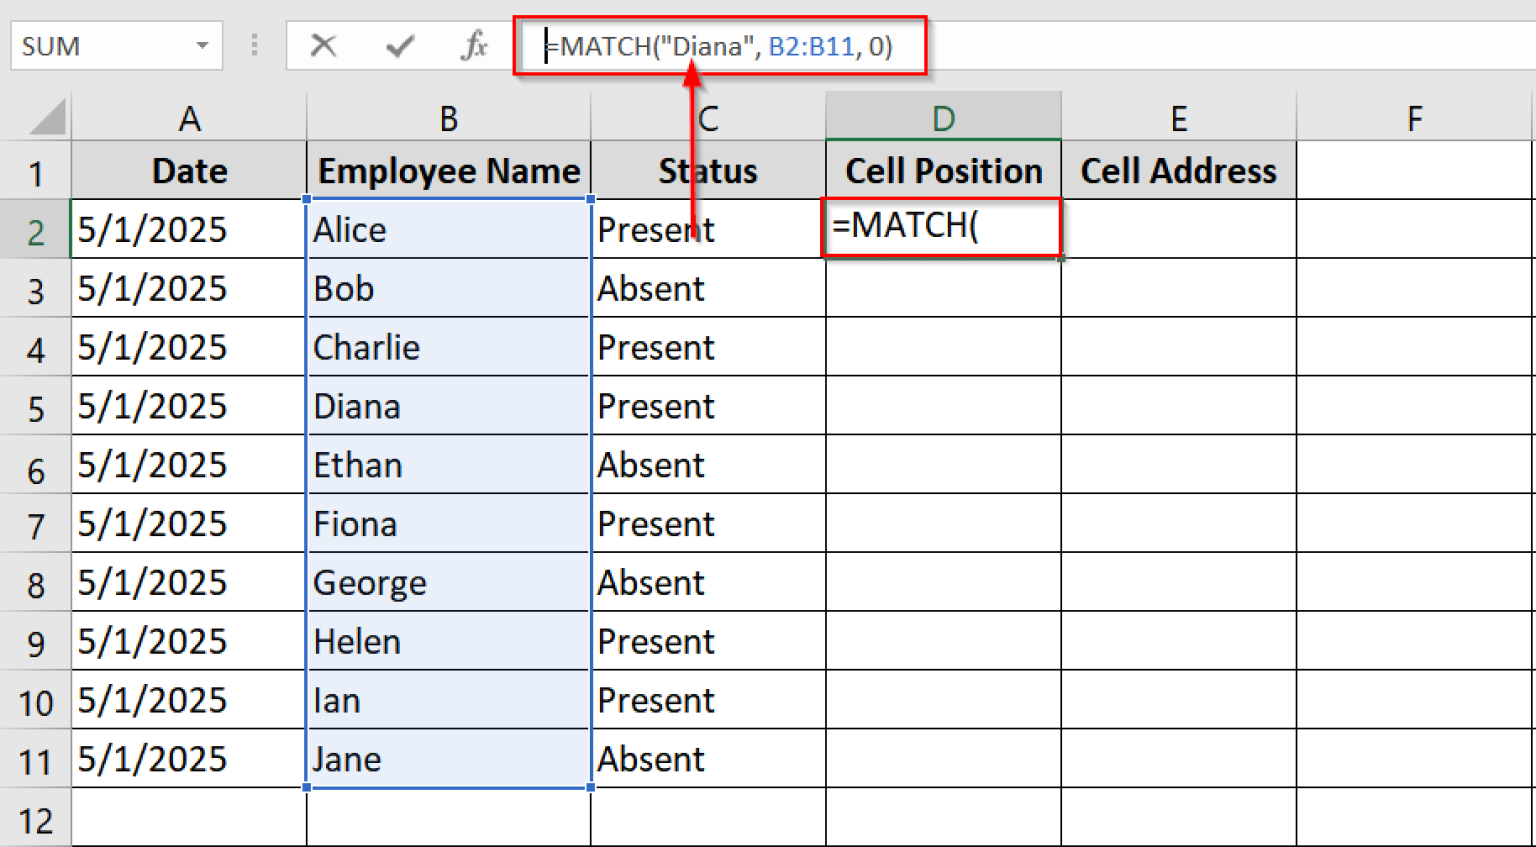Image resolution: width=1536 pixels, height=847 pixels.
Task: Click the Cell Position header cell
Action: pyautogui.click(x=942, y=170)
